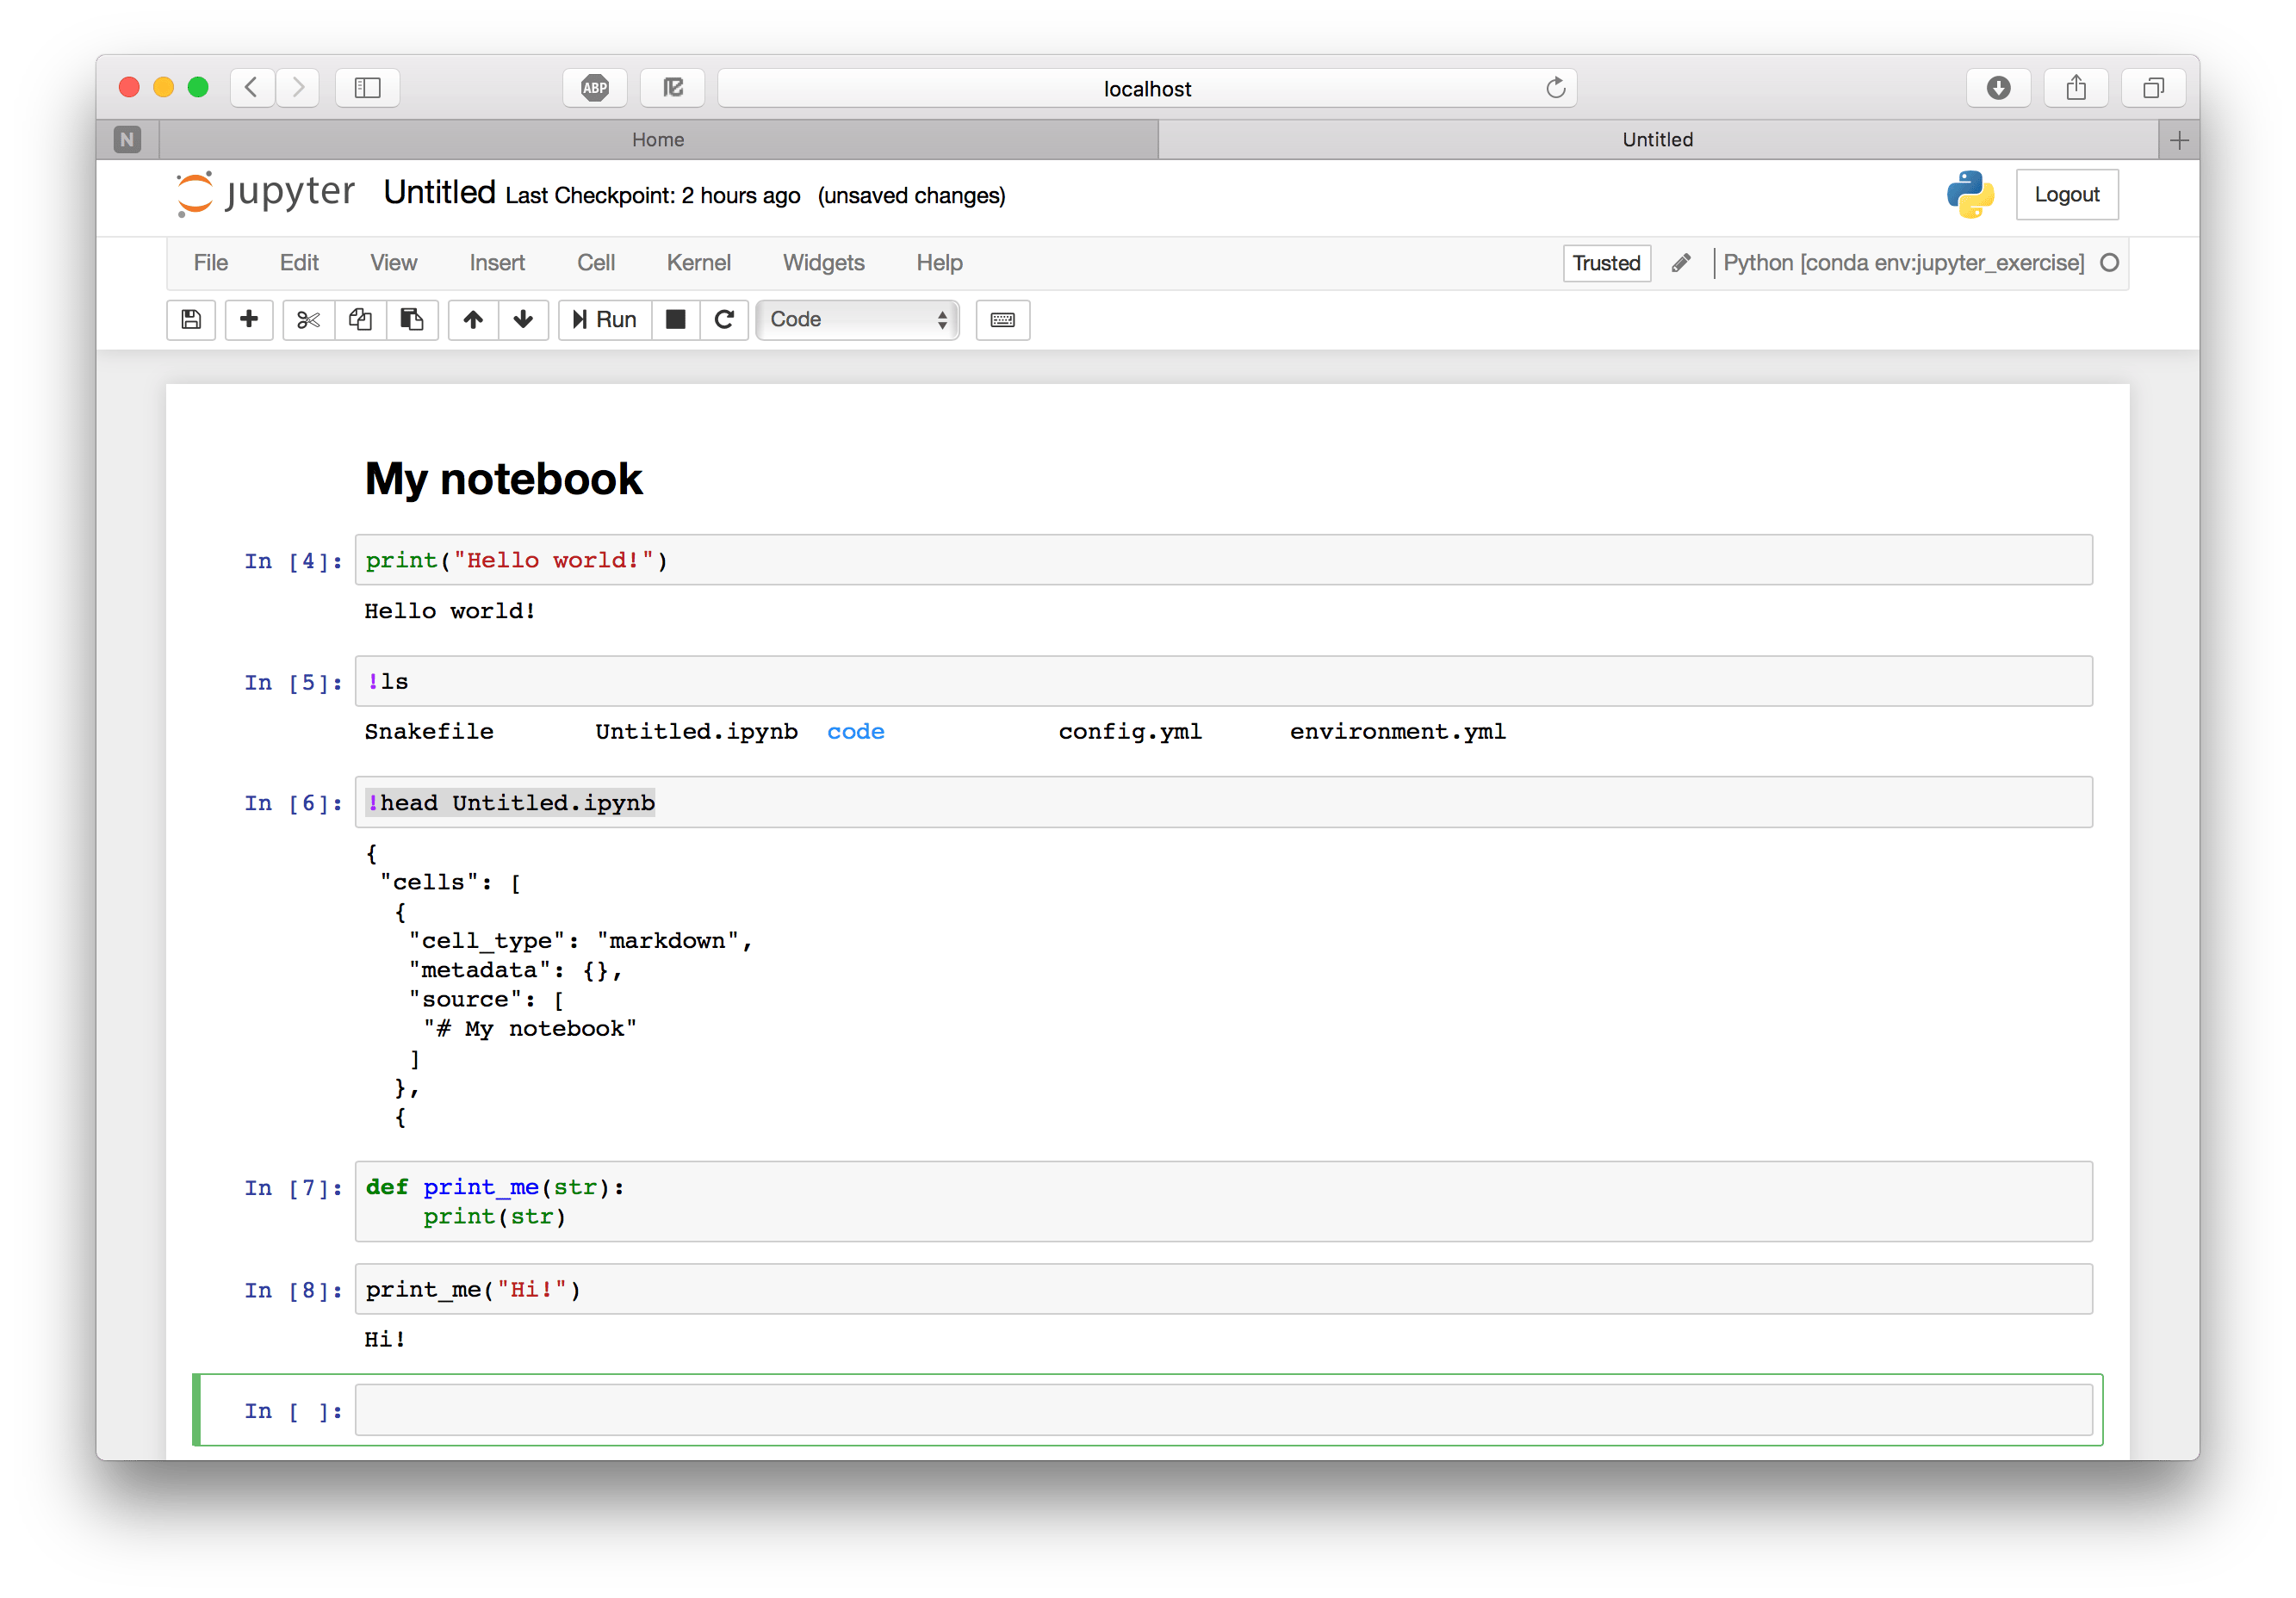Paste cells below icon
Viewport: 2296px width, 1598px height.
412,320
